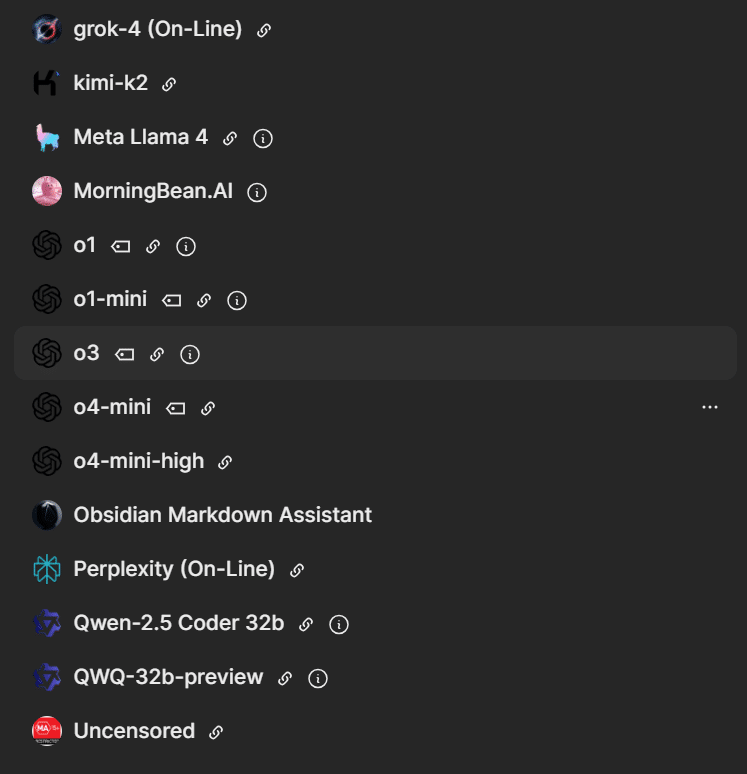
Task: Open the info icon for Meta Llama 4
Action: click(263, 138)
